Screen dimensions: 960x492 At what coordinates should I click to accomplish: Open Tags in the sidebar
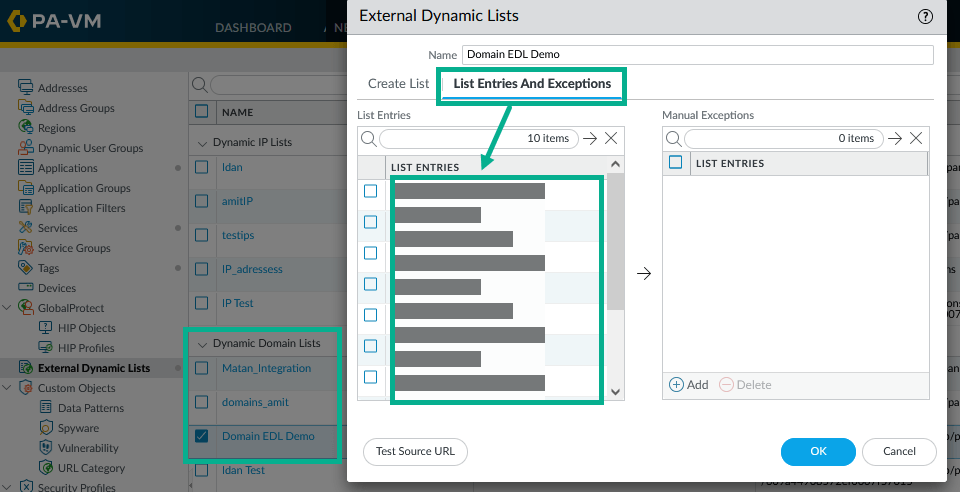tap(49, 268)
